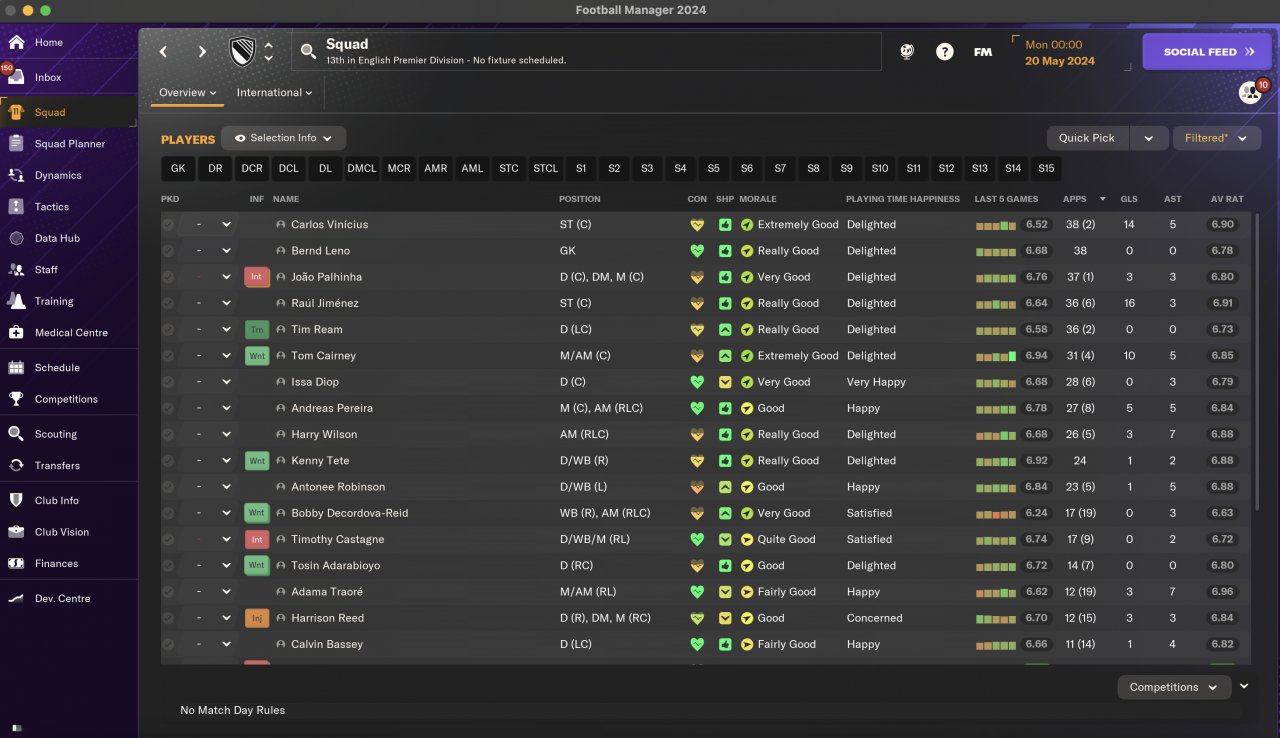Open the help question mark icon

[x=945, y=52]
